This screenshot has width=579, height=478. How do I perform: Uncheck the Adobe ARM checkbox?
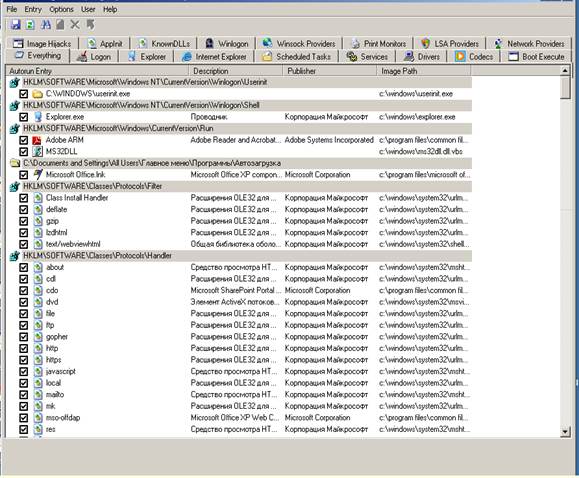click(x=24, y=140)
